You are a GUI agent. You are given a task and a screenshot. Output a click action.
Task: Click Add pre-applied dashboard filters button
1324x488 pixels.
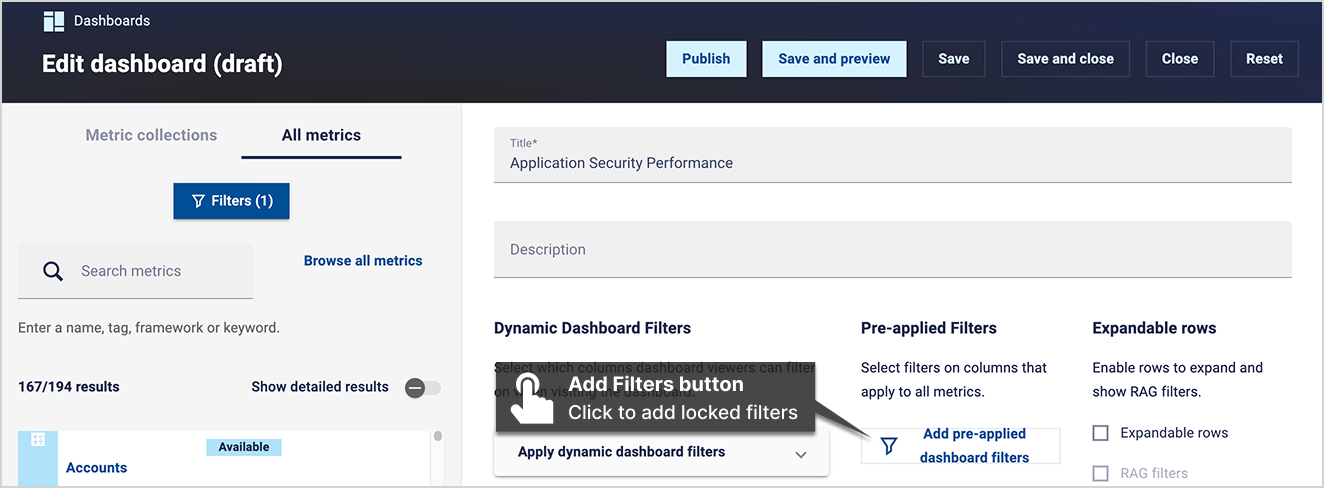pyautogui.click(x=960, y=446)
